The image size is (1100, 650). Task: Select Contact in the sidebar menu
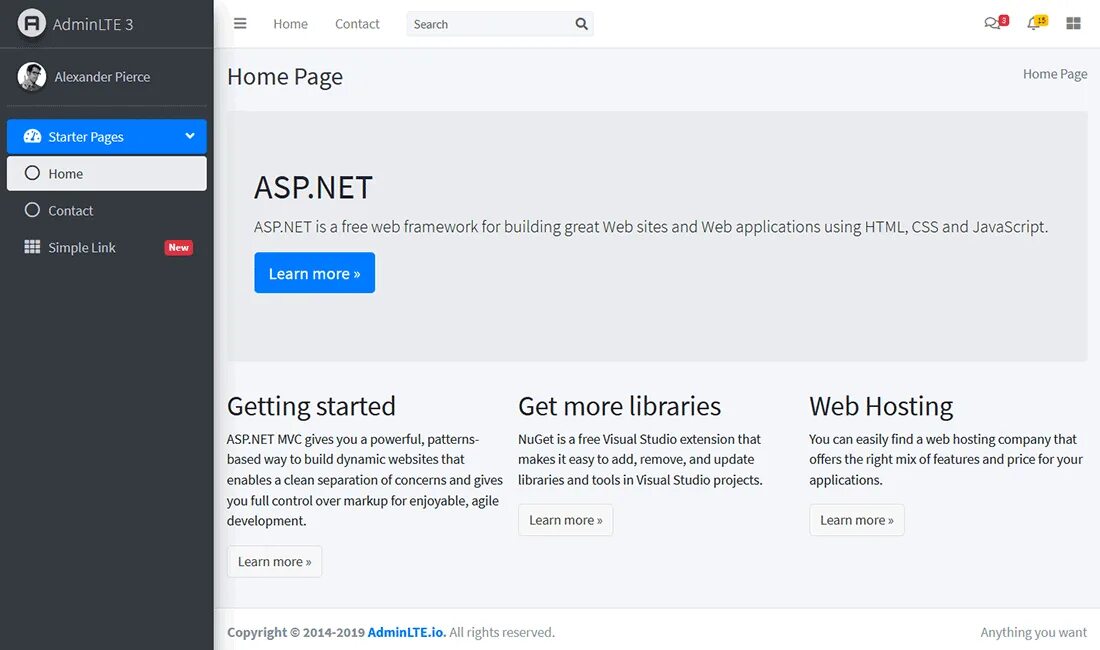click(x=107, y=210)
